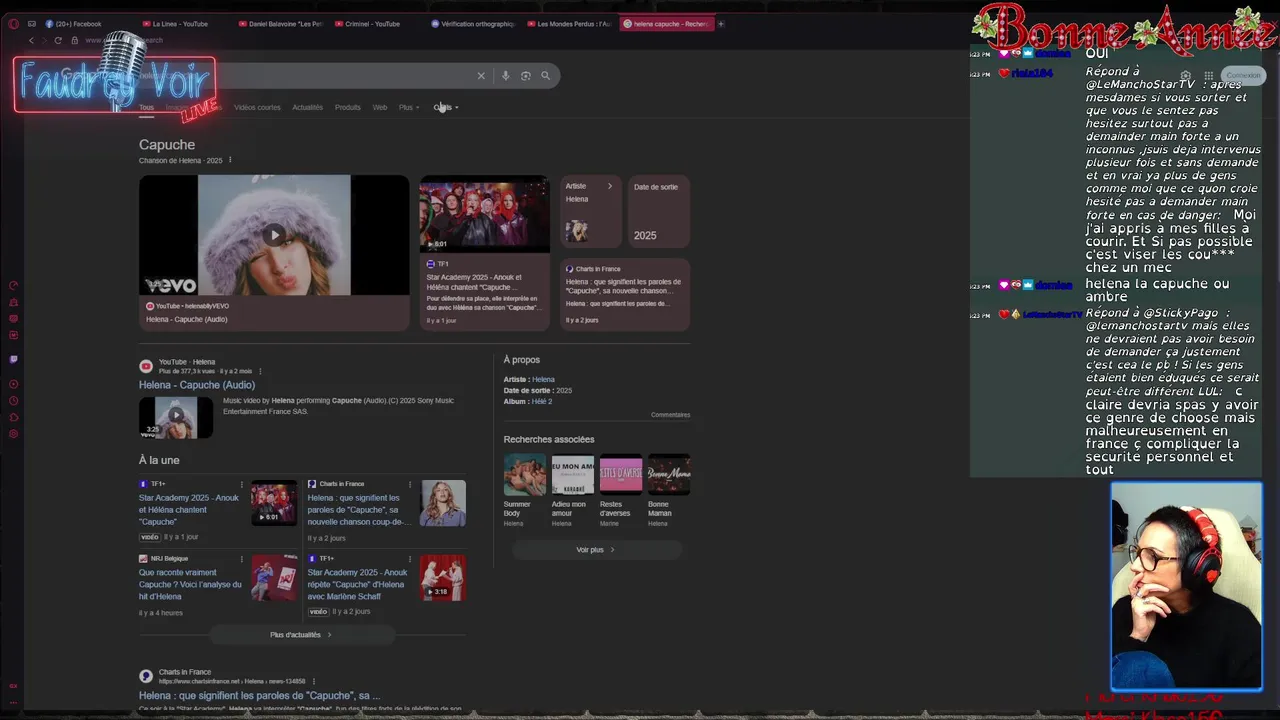The image size is (1280, 720).
Task: Select the Produits search filter
Action: [348, 107]
